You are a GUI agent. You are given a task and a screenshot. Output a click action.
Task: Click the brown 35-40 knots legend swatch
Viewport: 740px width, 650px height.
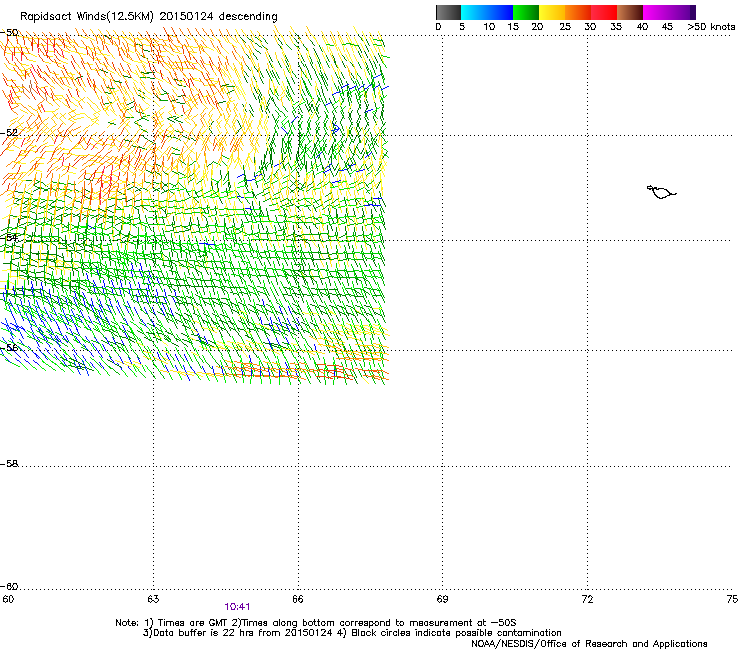(630, 12)
